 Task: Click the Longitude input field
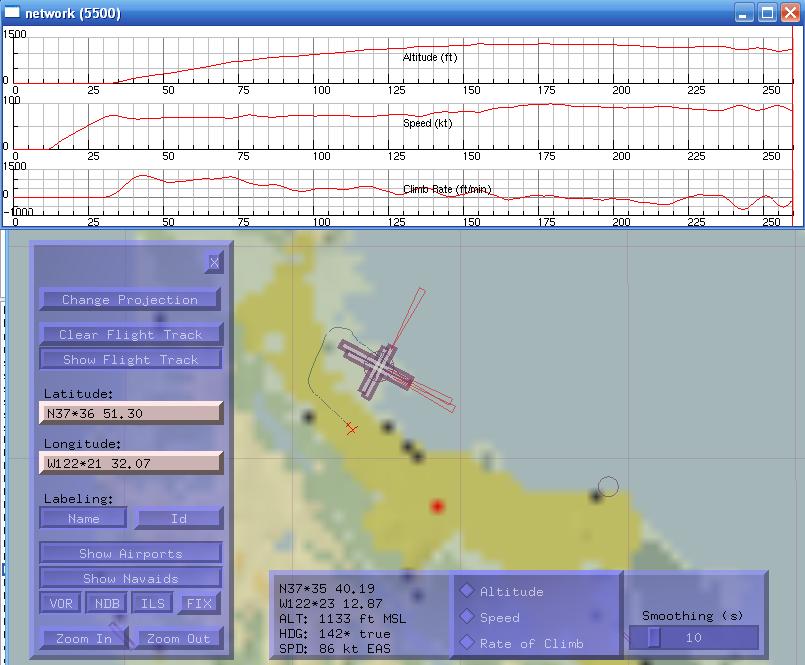pos(130,463)
